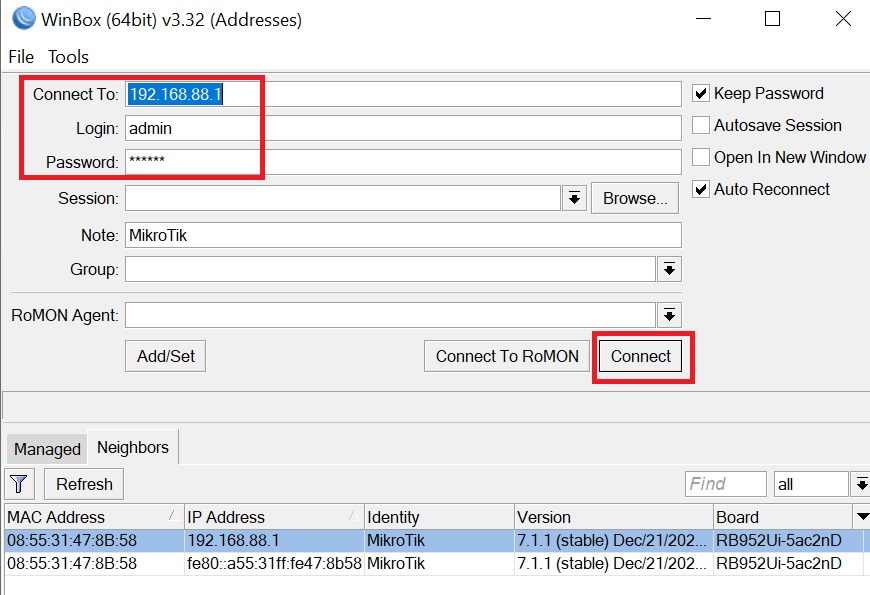
Task: Switch to the Neighbors tab
Action: point(133,447)
